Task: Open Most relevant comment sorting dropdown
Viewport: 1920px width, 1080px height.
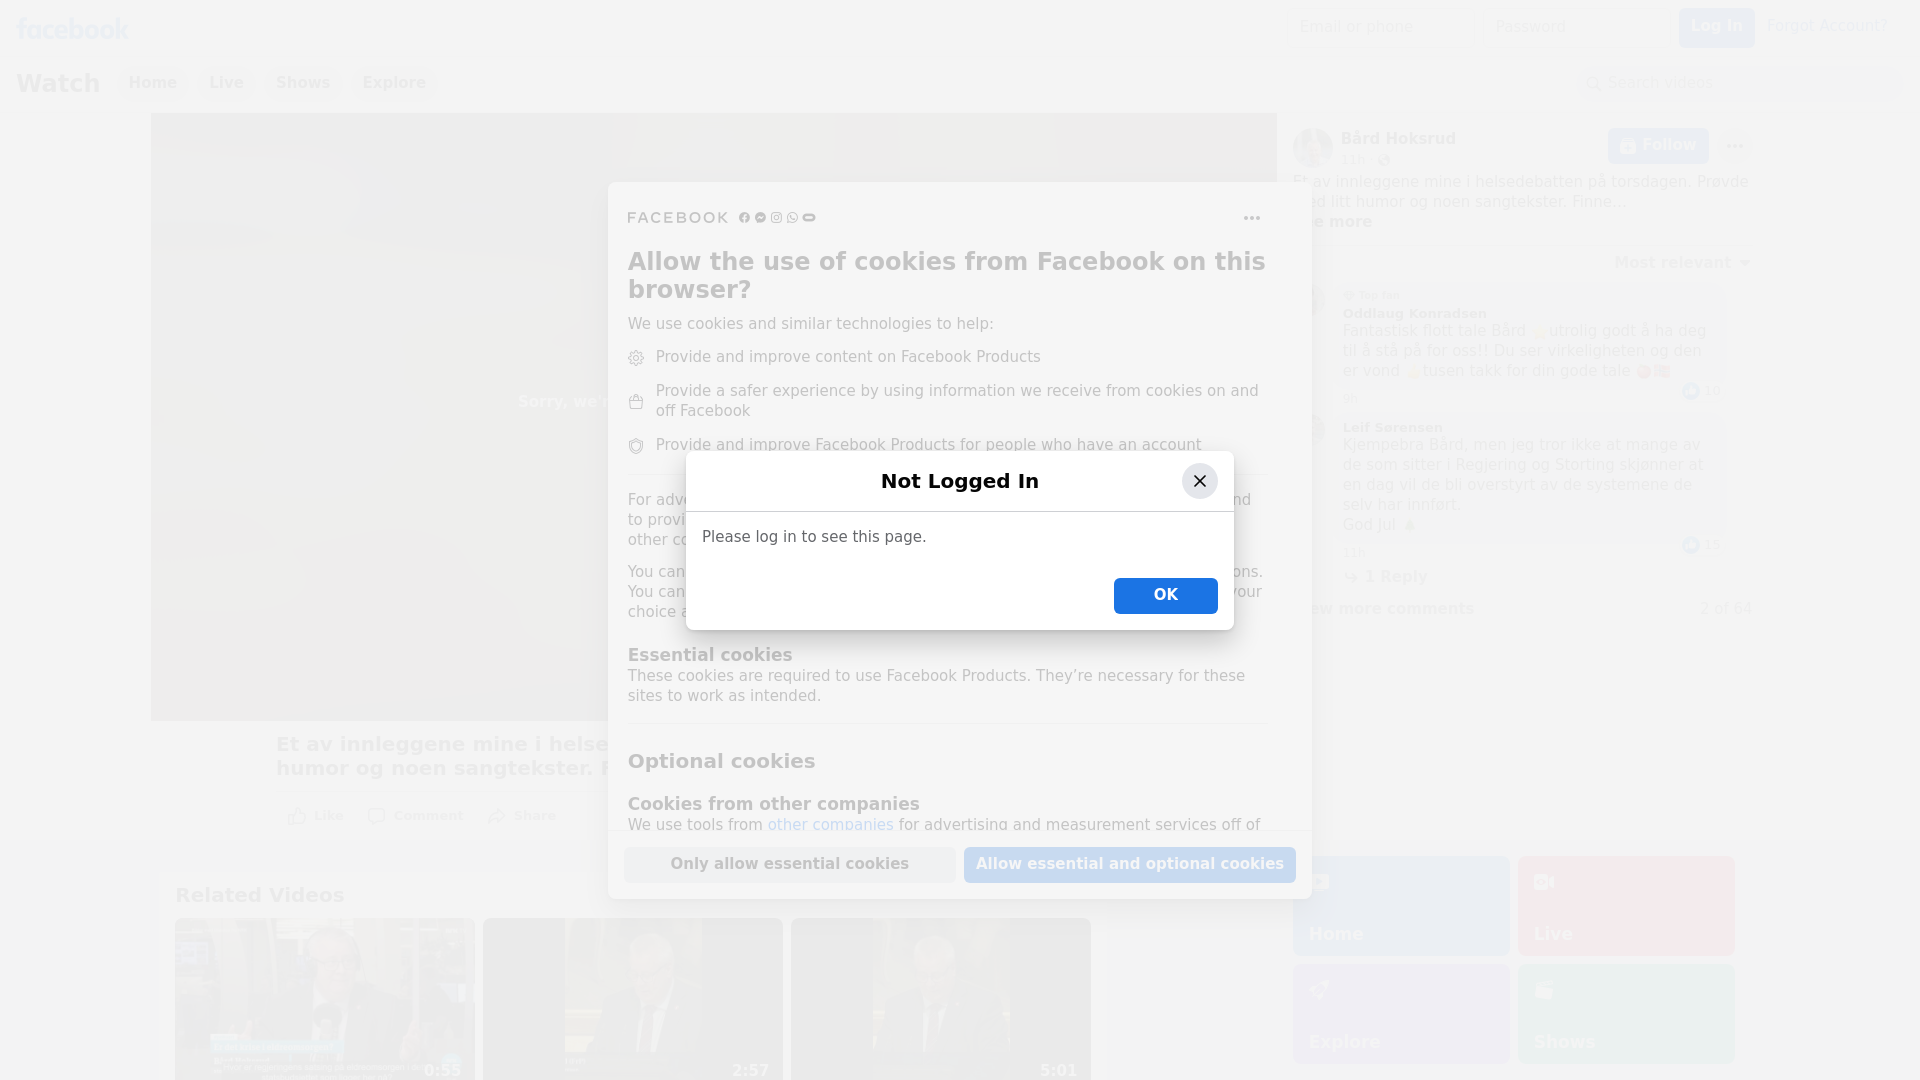Action: [1682, 263]
